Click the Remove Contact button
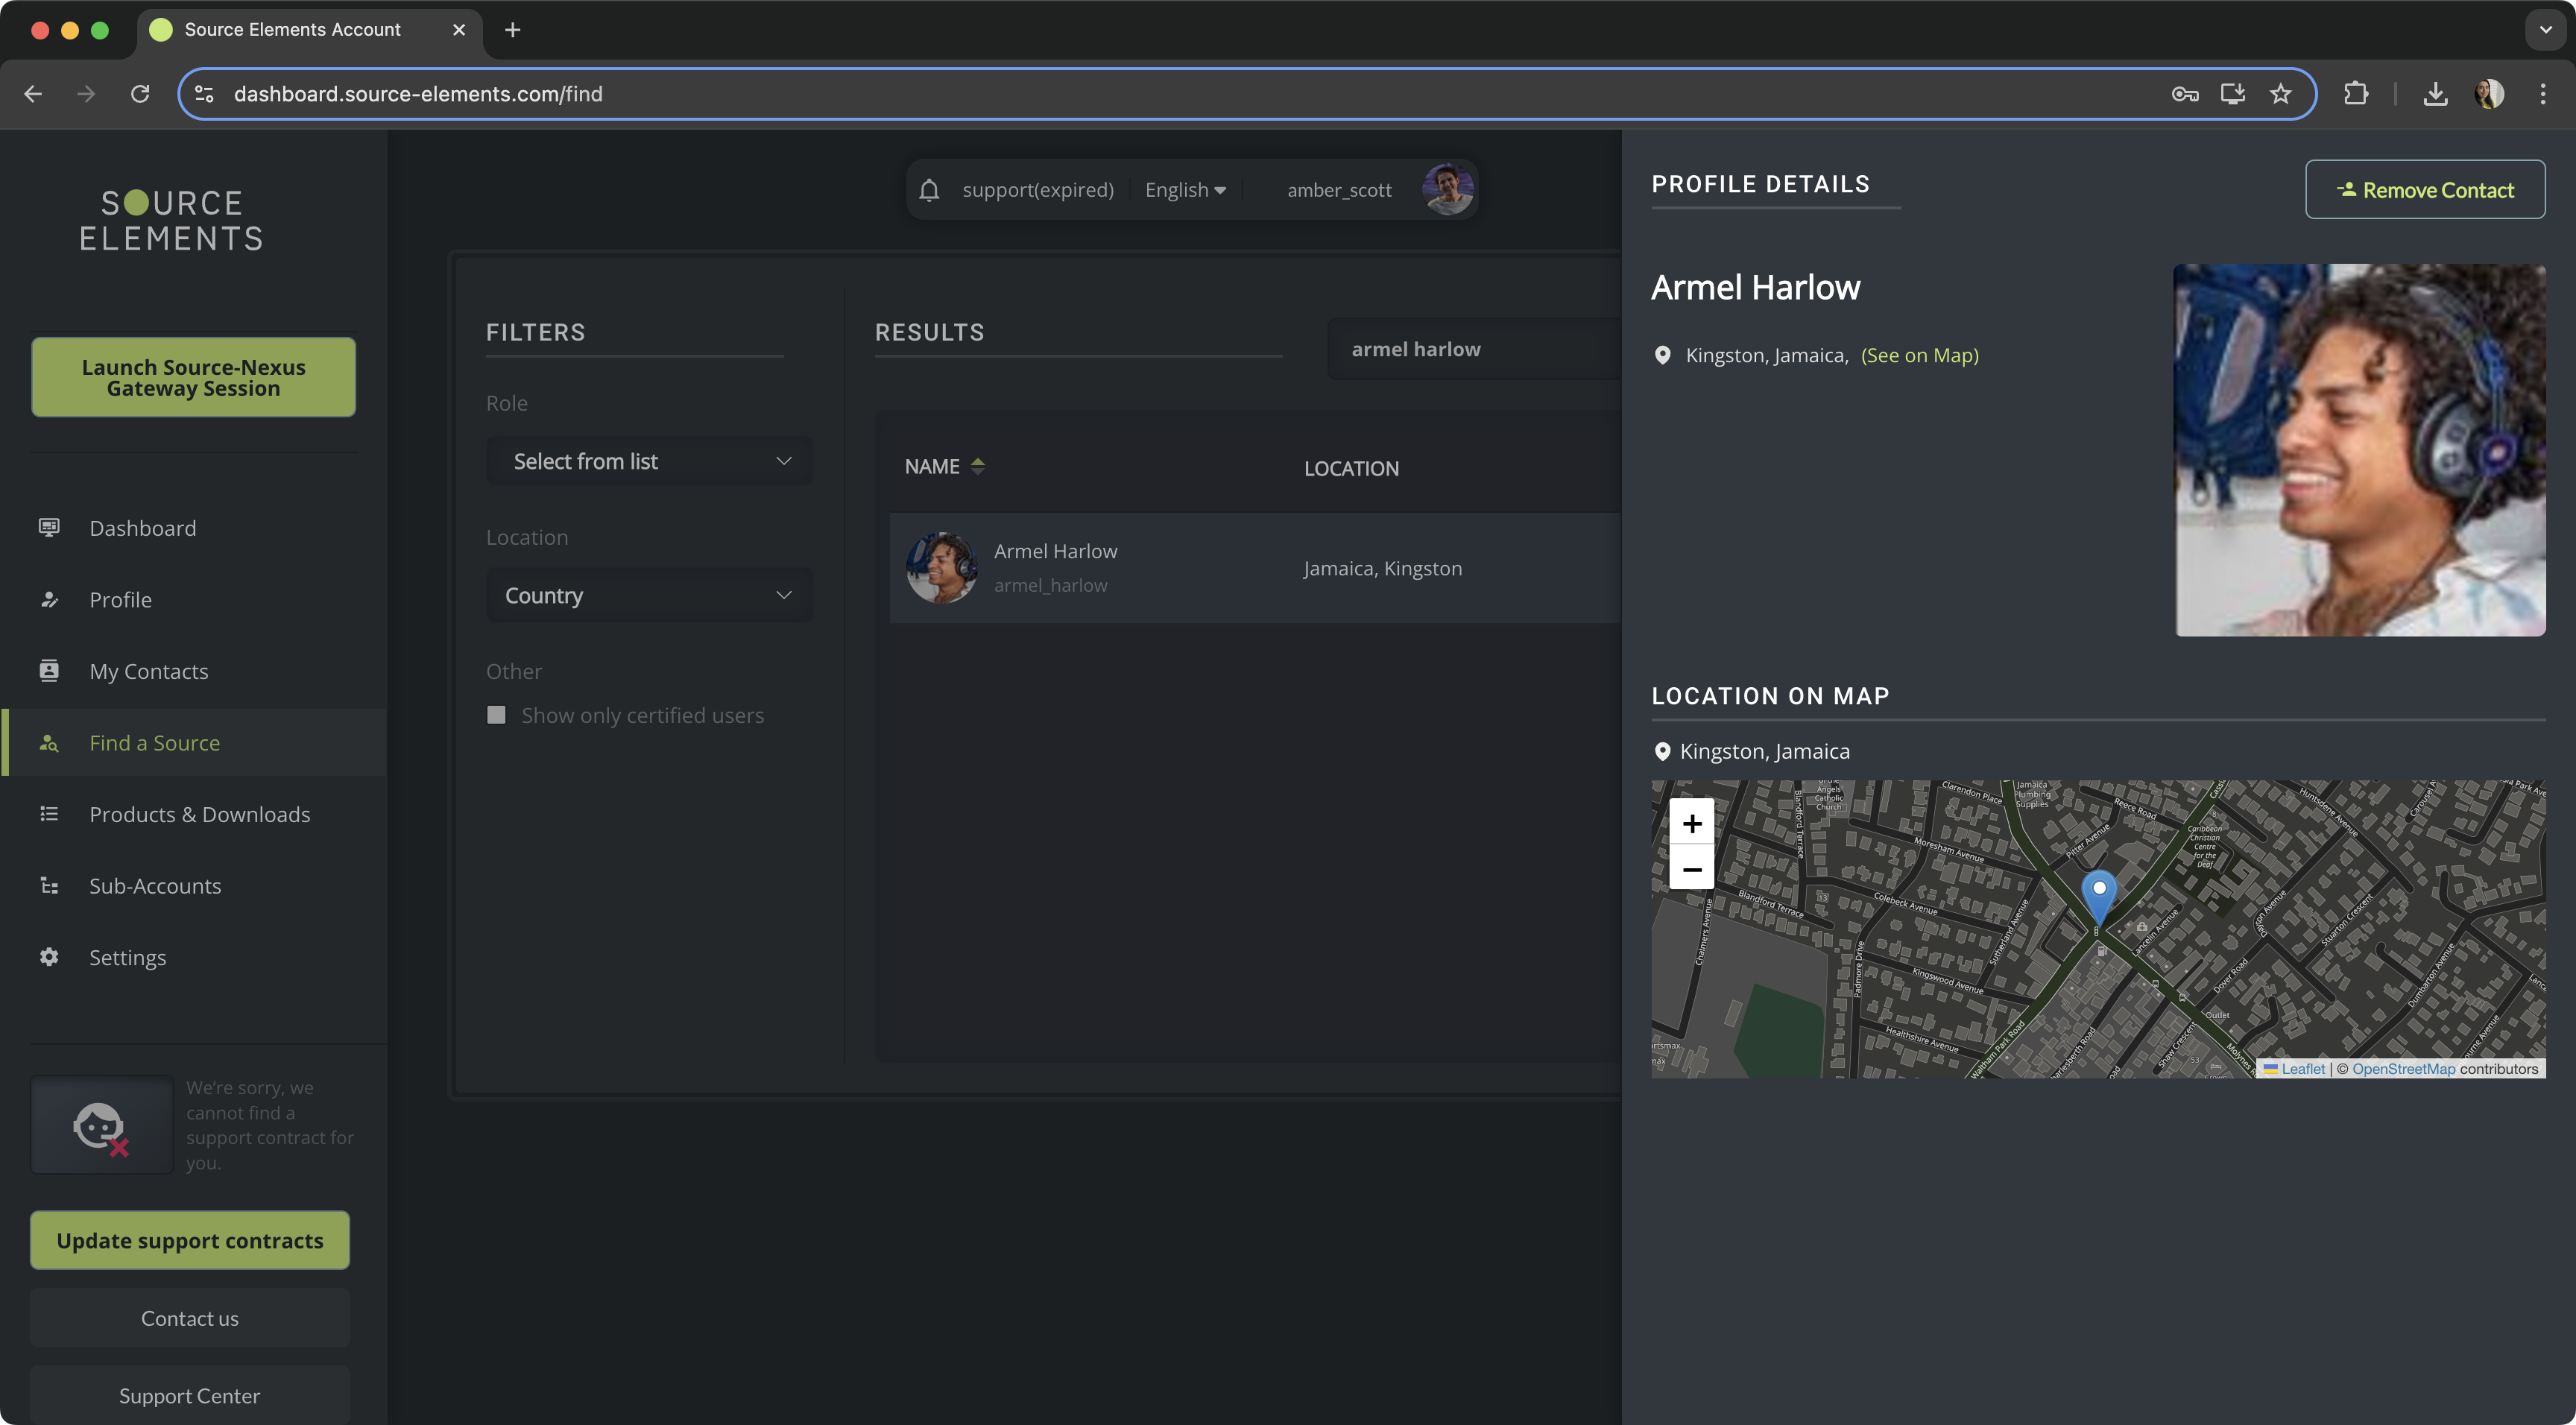 [2424, 190]
